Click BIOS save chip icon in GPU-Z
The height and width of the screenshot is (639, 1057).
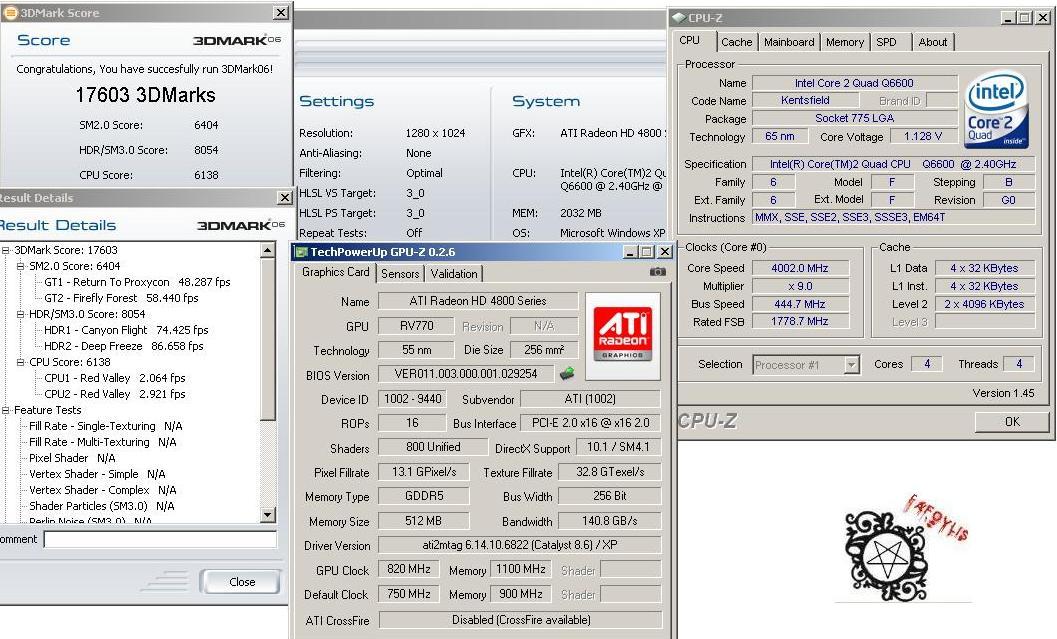click(567, 373)
